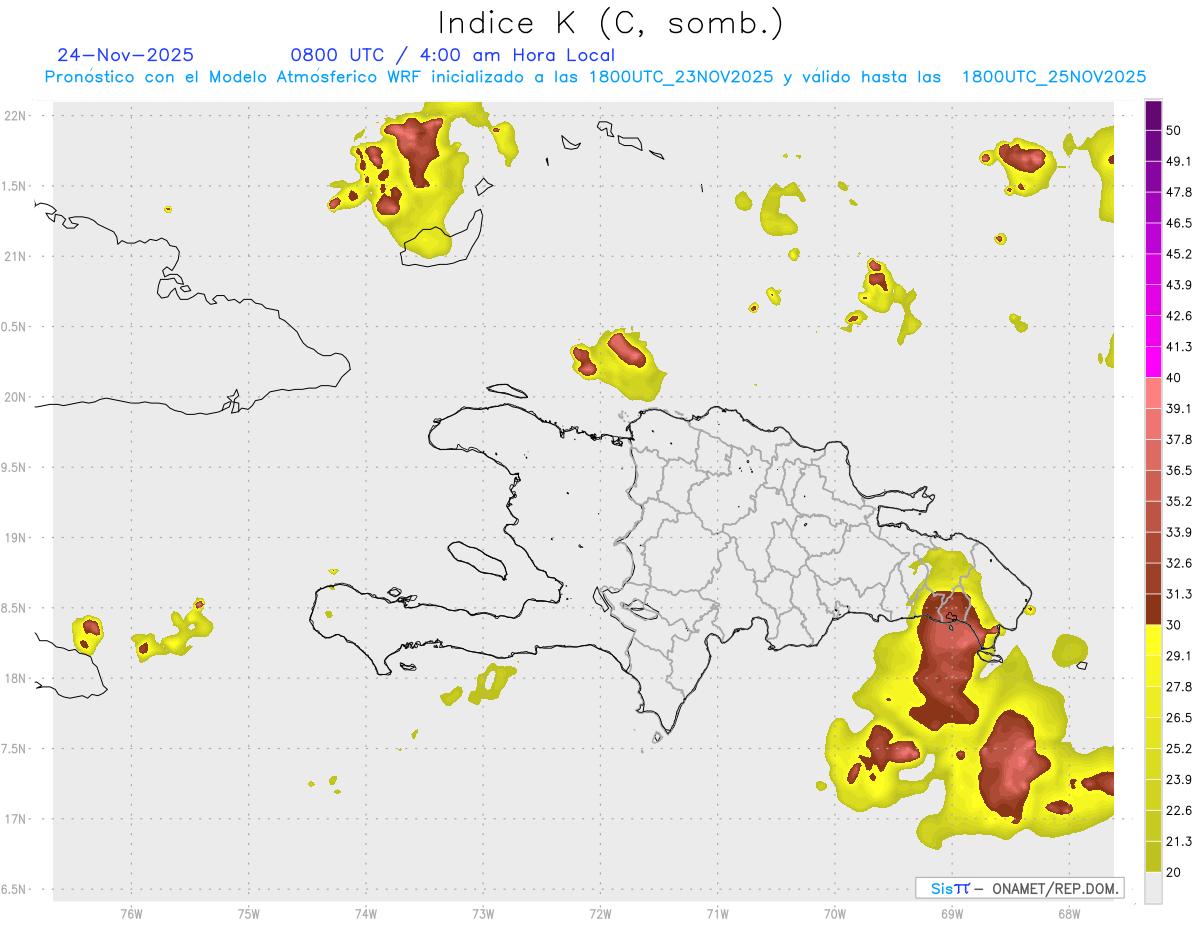Pick the dark purple band between 49.1 and 50
The width and height of the screenshot is (1200, 927).
1153,146
